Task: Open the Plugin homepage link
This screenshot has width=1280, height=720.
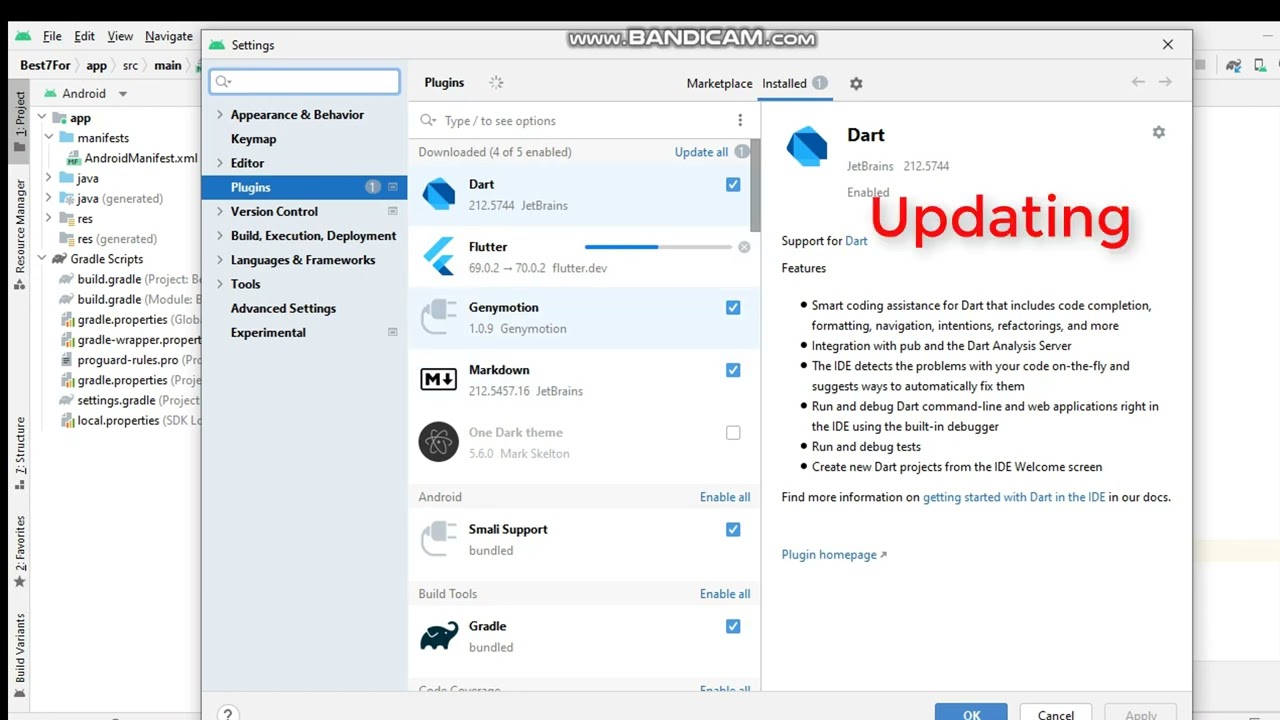Action: [834, 555]
